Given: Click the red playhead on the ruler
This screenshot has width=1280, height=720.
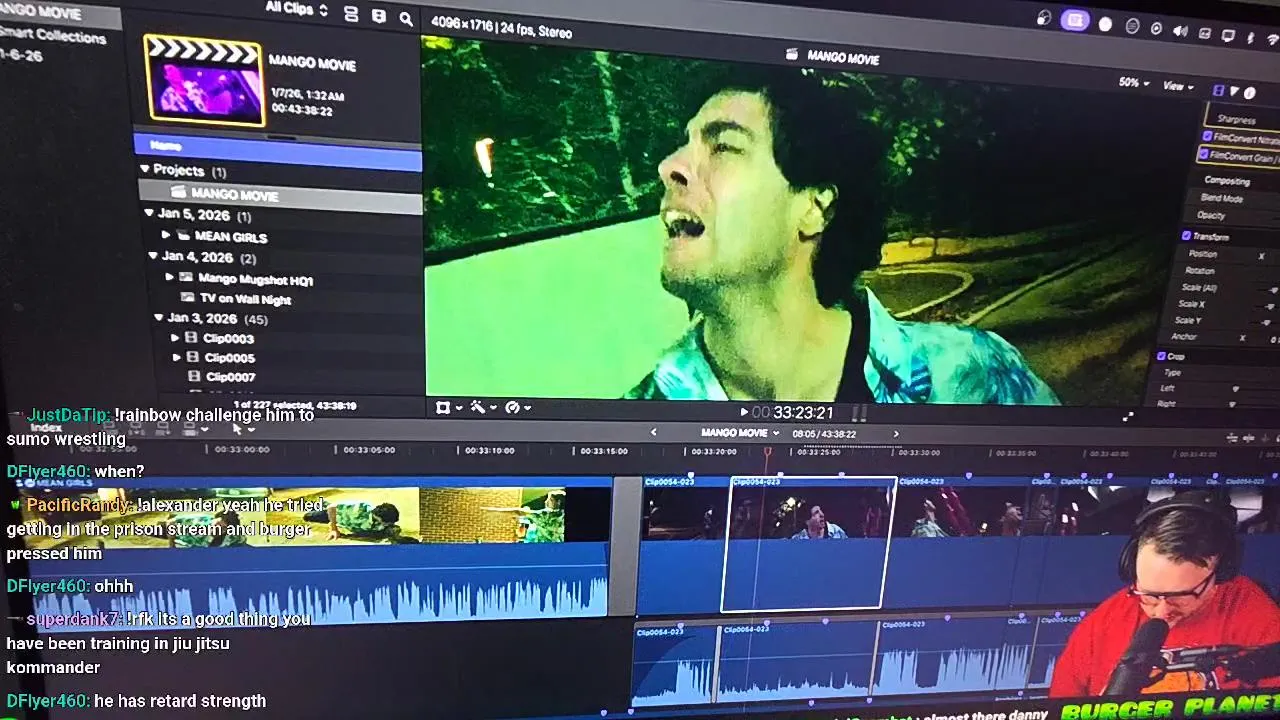Looking at the screenshot, I should pyautogui.click(x=768, y=453).
